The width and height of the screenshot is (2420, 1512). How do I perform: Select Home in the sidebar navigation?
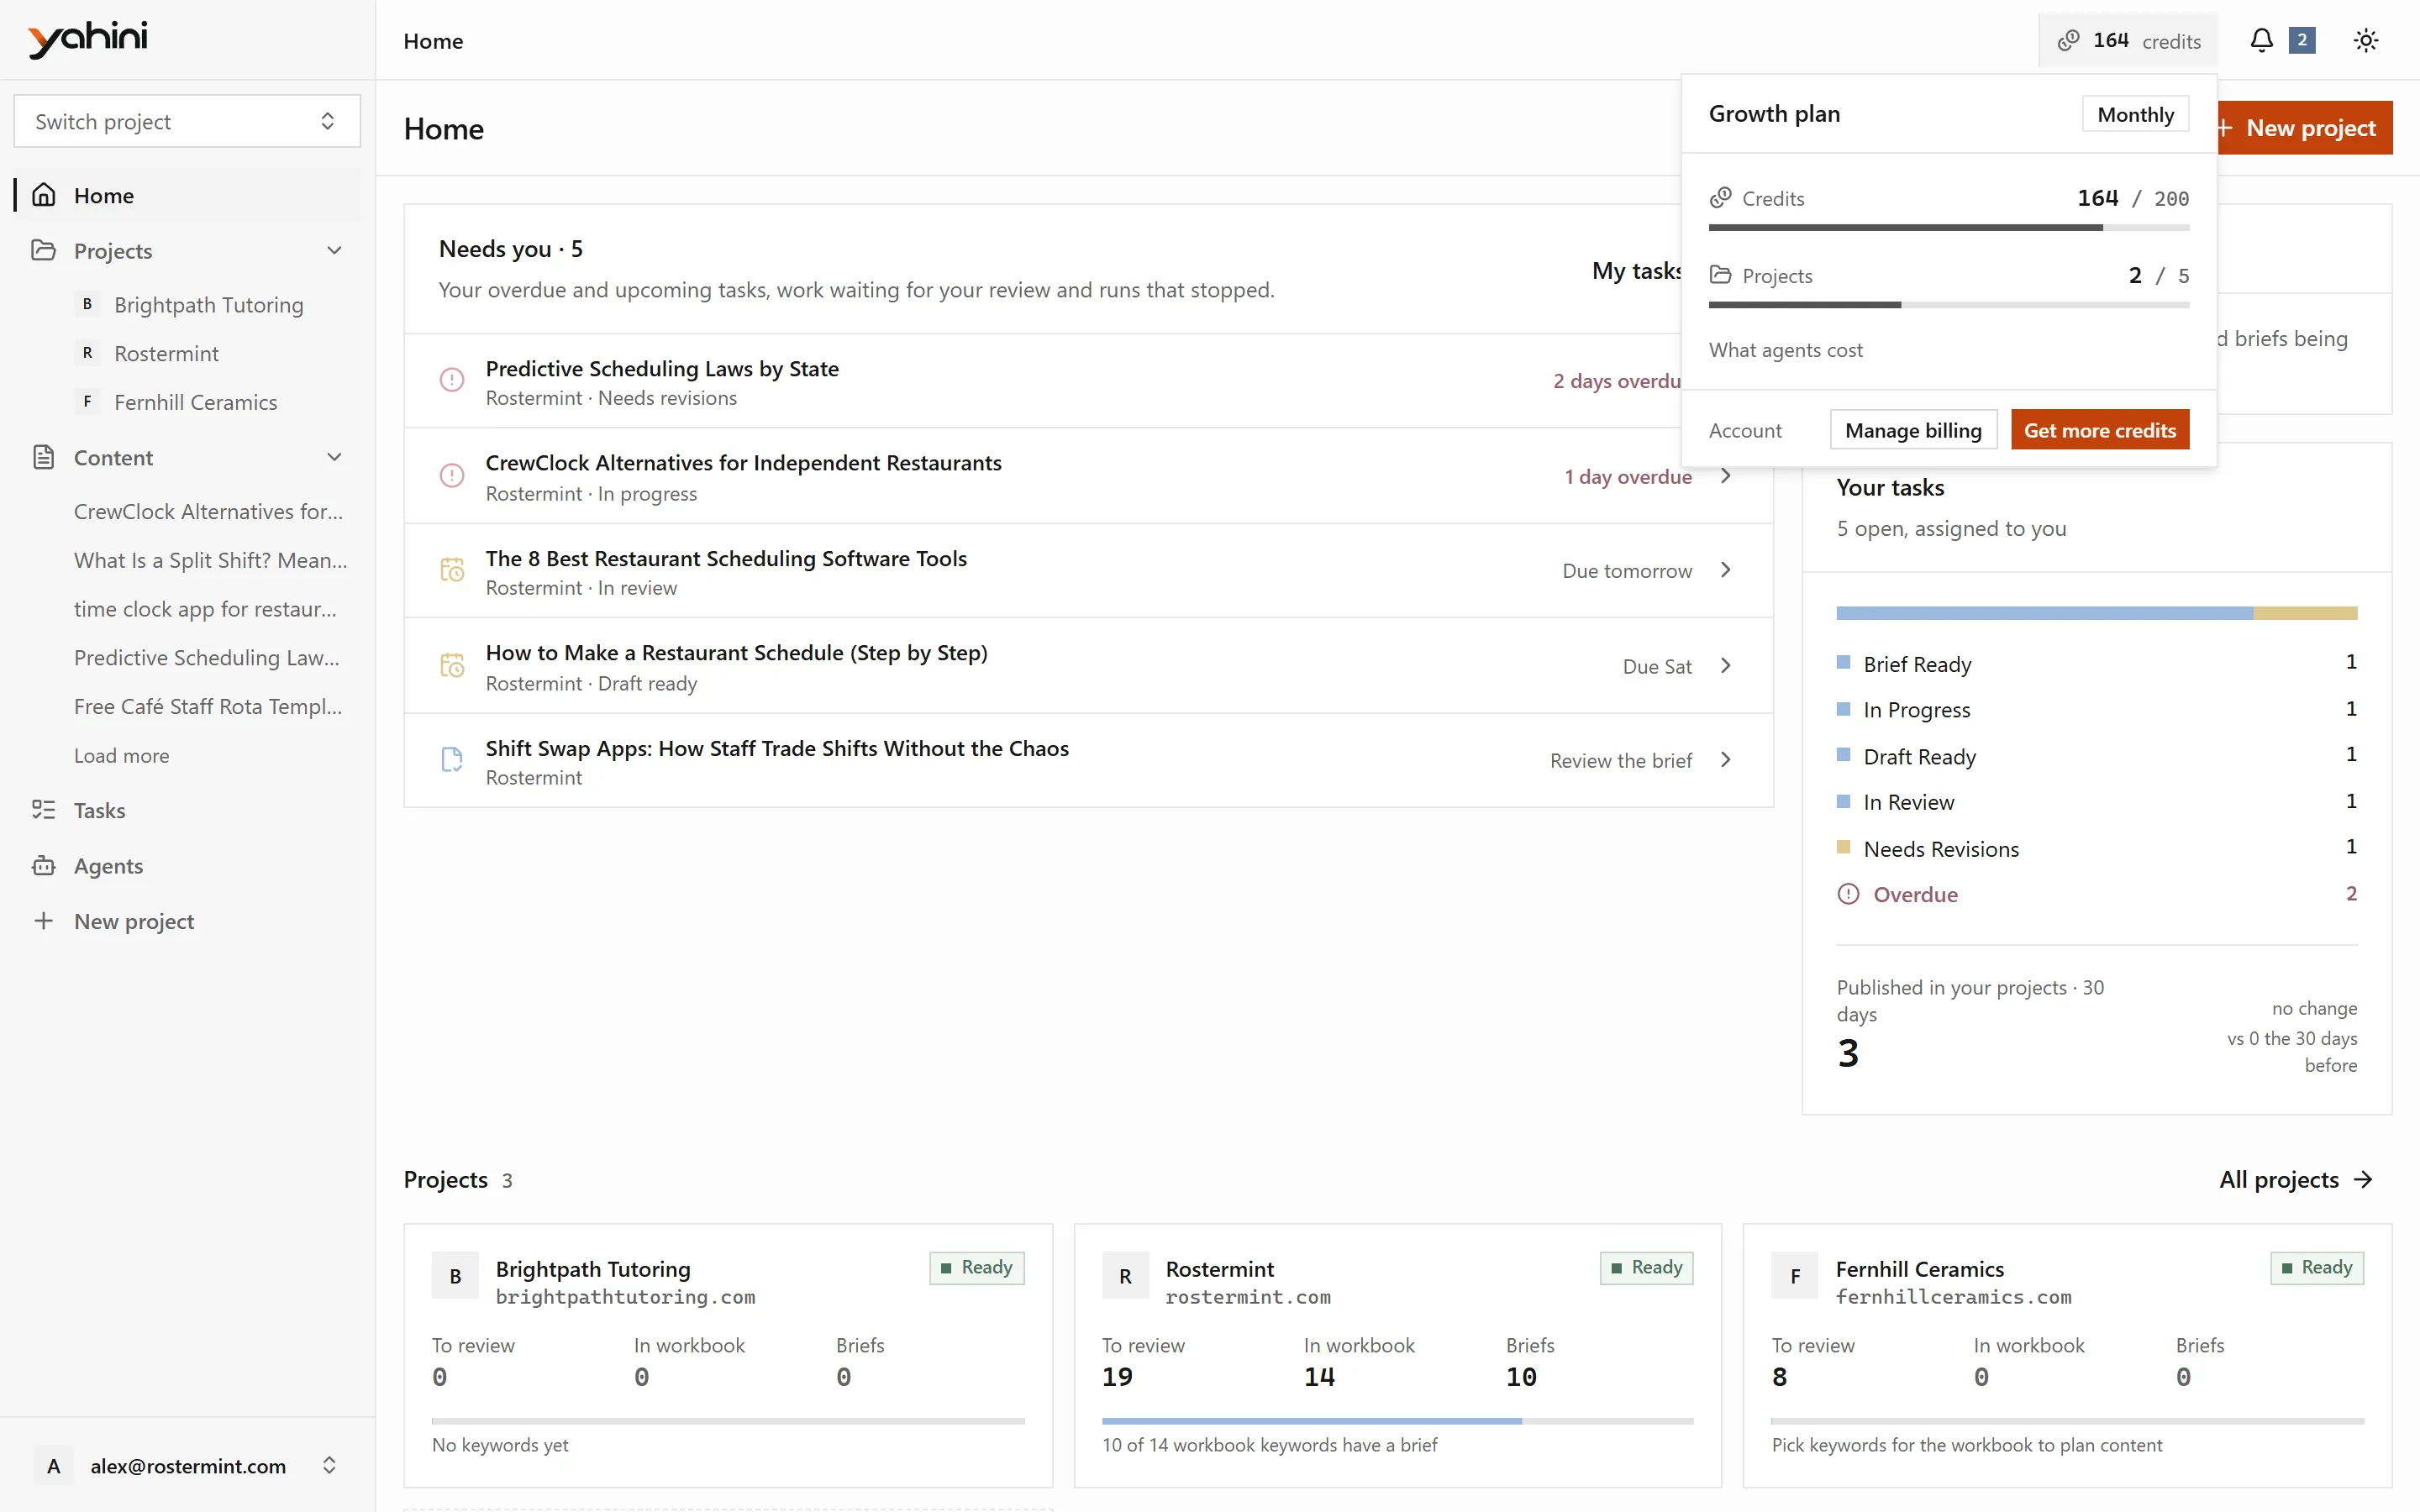point(187,195)
